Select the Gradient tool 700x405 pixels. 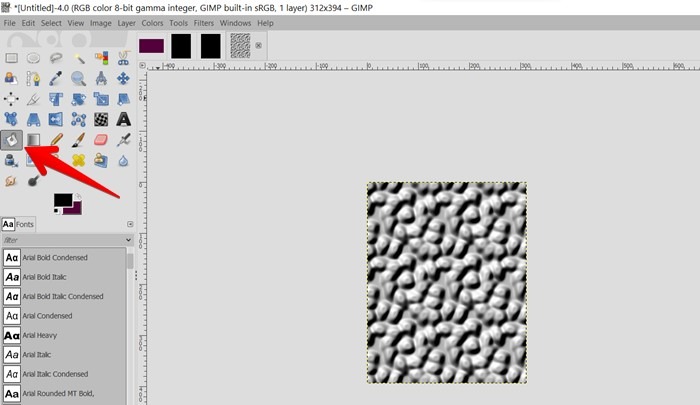33,140
